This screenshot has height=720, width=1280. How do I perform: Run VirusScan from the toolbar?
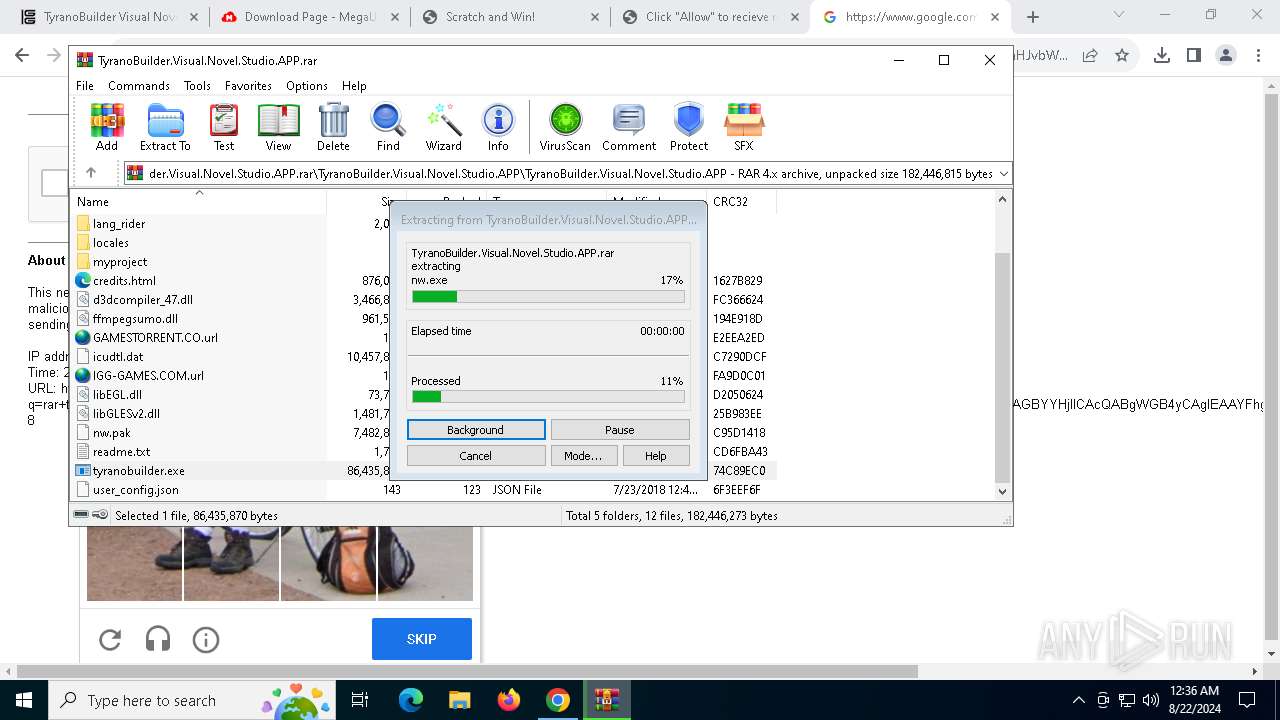click(565, 127)
